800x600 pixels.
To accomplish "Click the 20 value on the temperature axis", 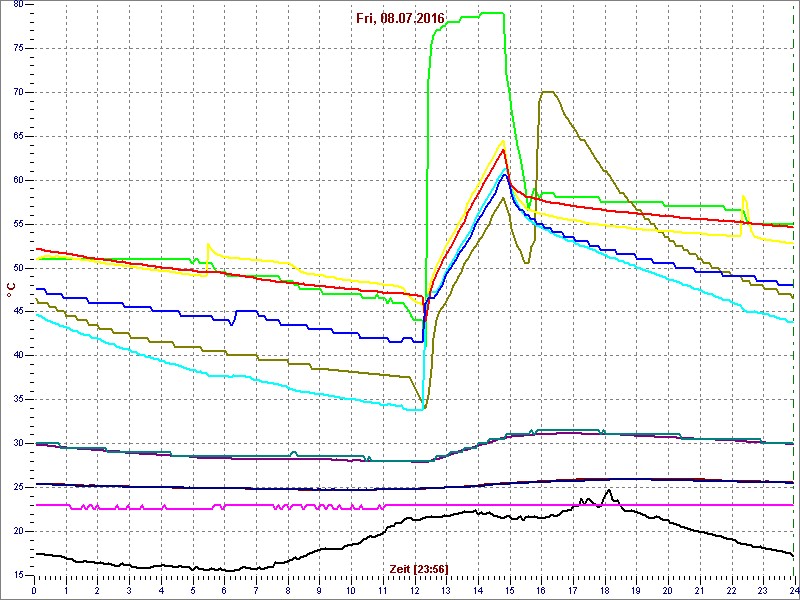I will pyautogui.click(x=18, y=531).
